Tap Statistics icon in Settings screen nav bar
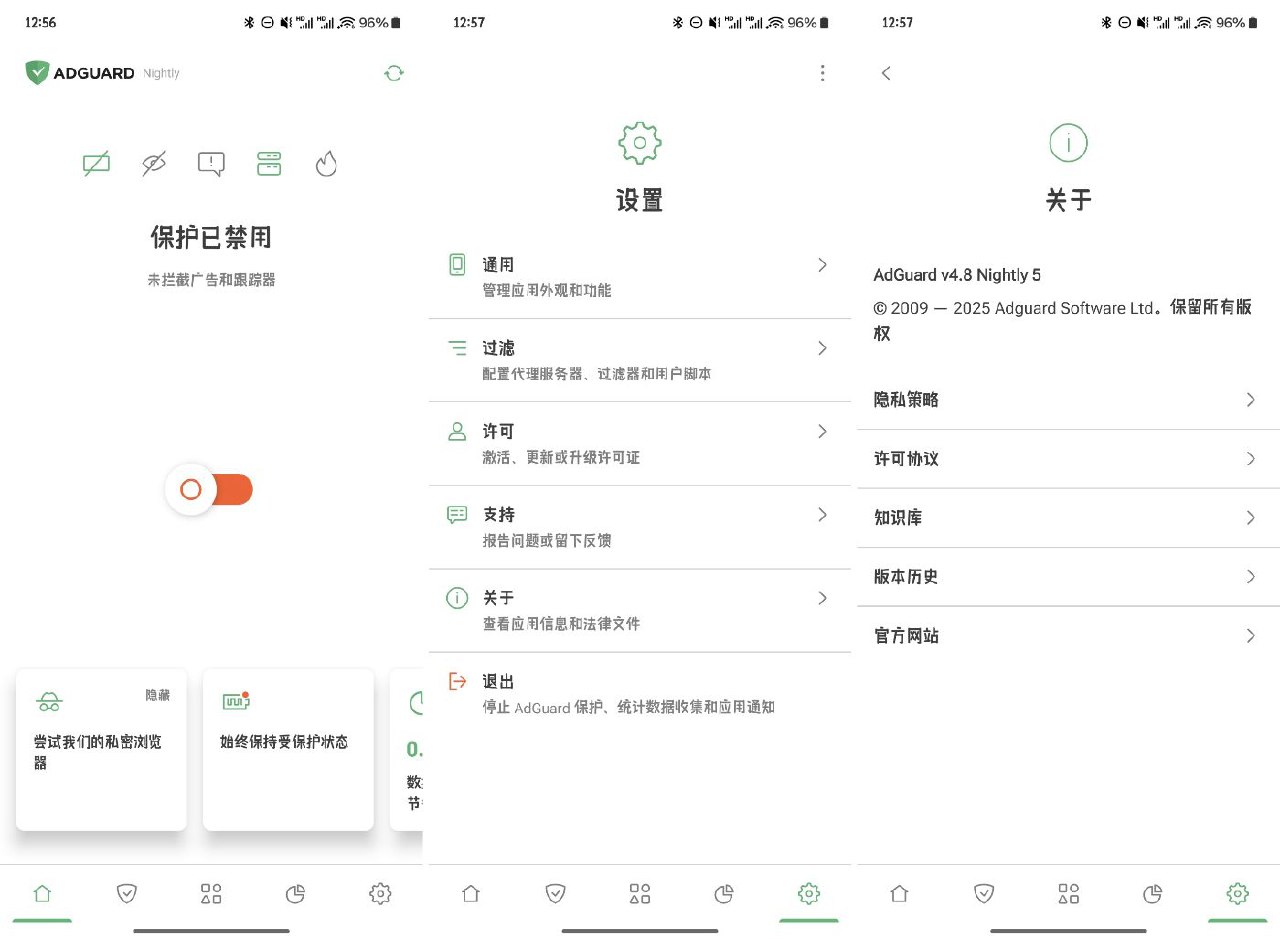This screenshot has height=939, width=1280. click(x=724, y=893)
